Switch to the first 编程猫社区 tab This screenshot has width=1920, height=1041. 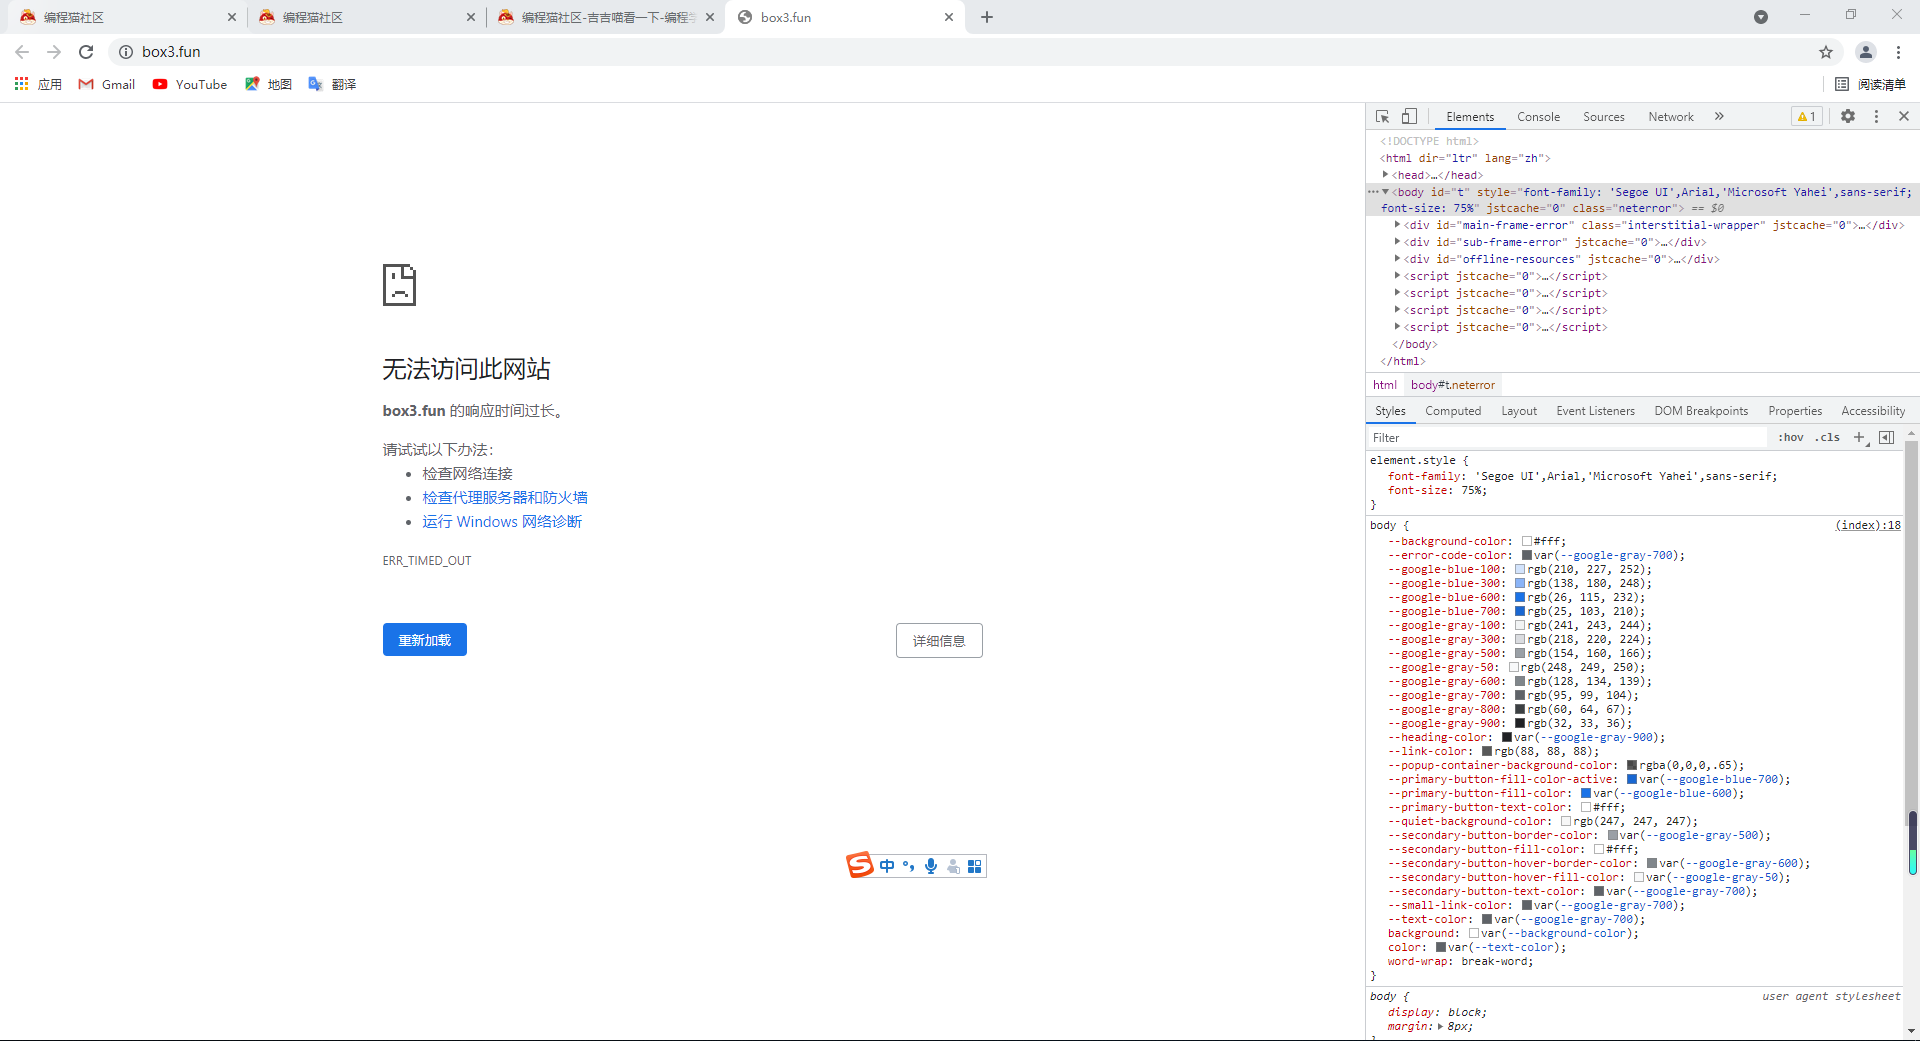pyautogui.click(x=126, y=17)
